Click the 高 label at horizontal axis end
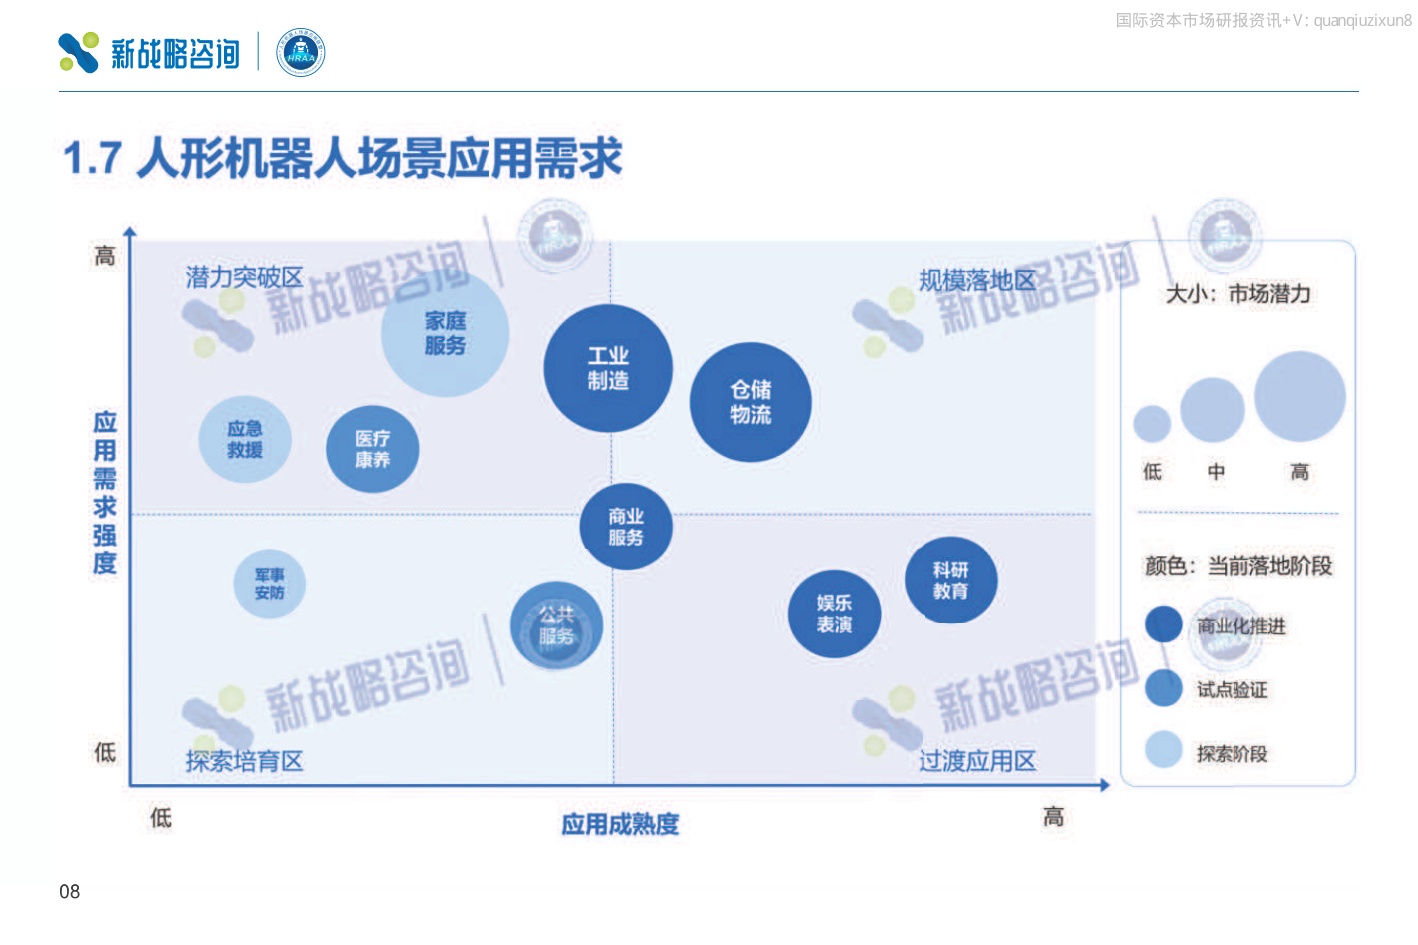The height and width of the screenshot is (945, 1418). point(1053,817)
